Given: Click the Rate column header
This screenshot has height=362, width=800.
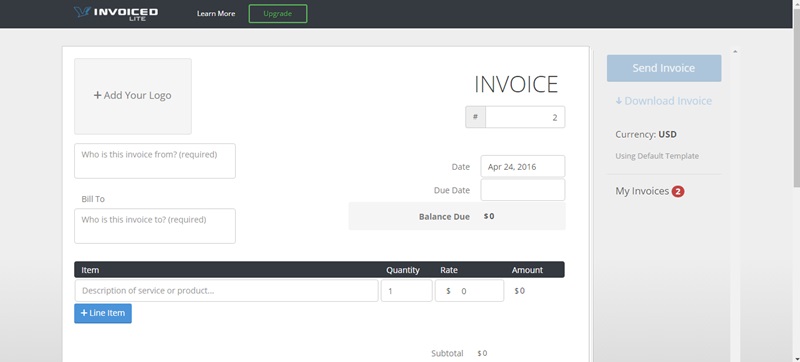Looking at the screenshot, I should click(x=449, y=270).
